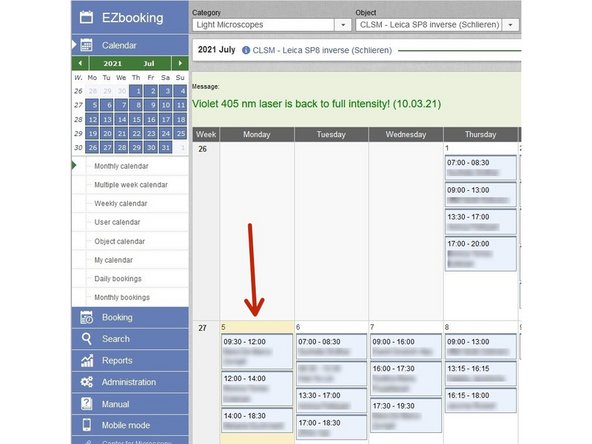The image size is (592, 444).
Task: Open Monday 5 booking 14:00 - 18:30
Action: coord(257,420)
